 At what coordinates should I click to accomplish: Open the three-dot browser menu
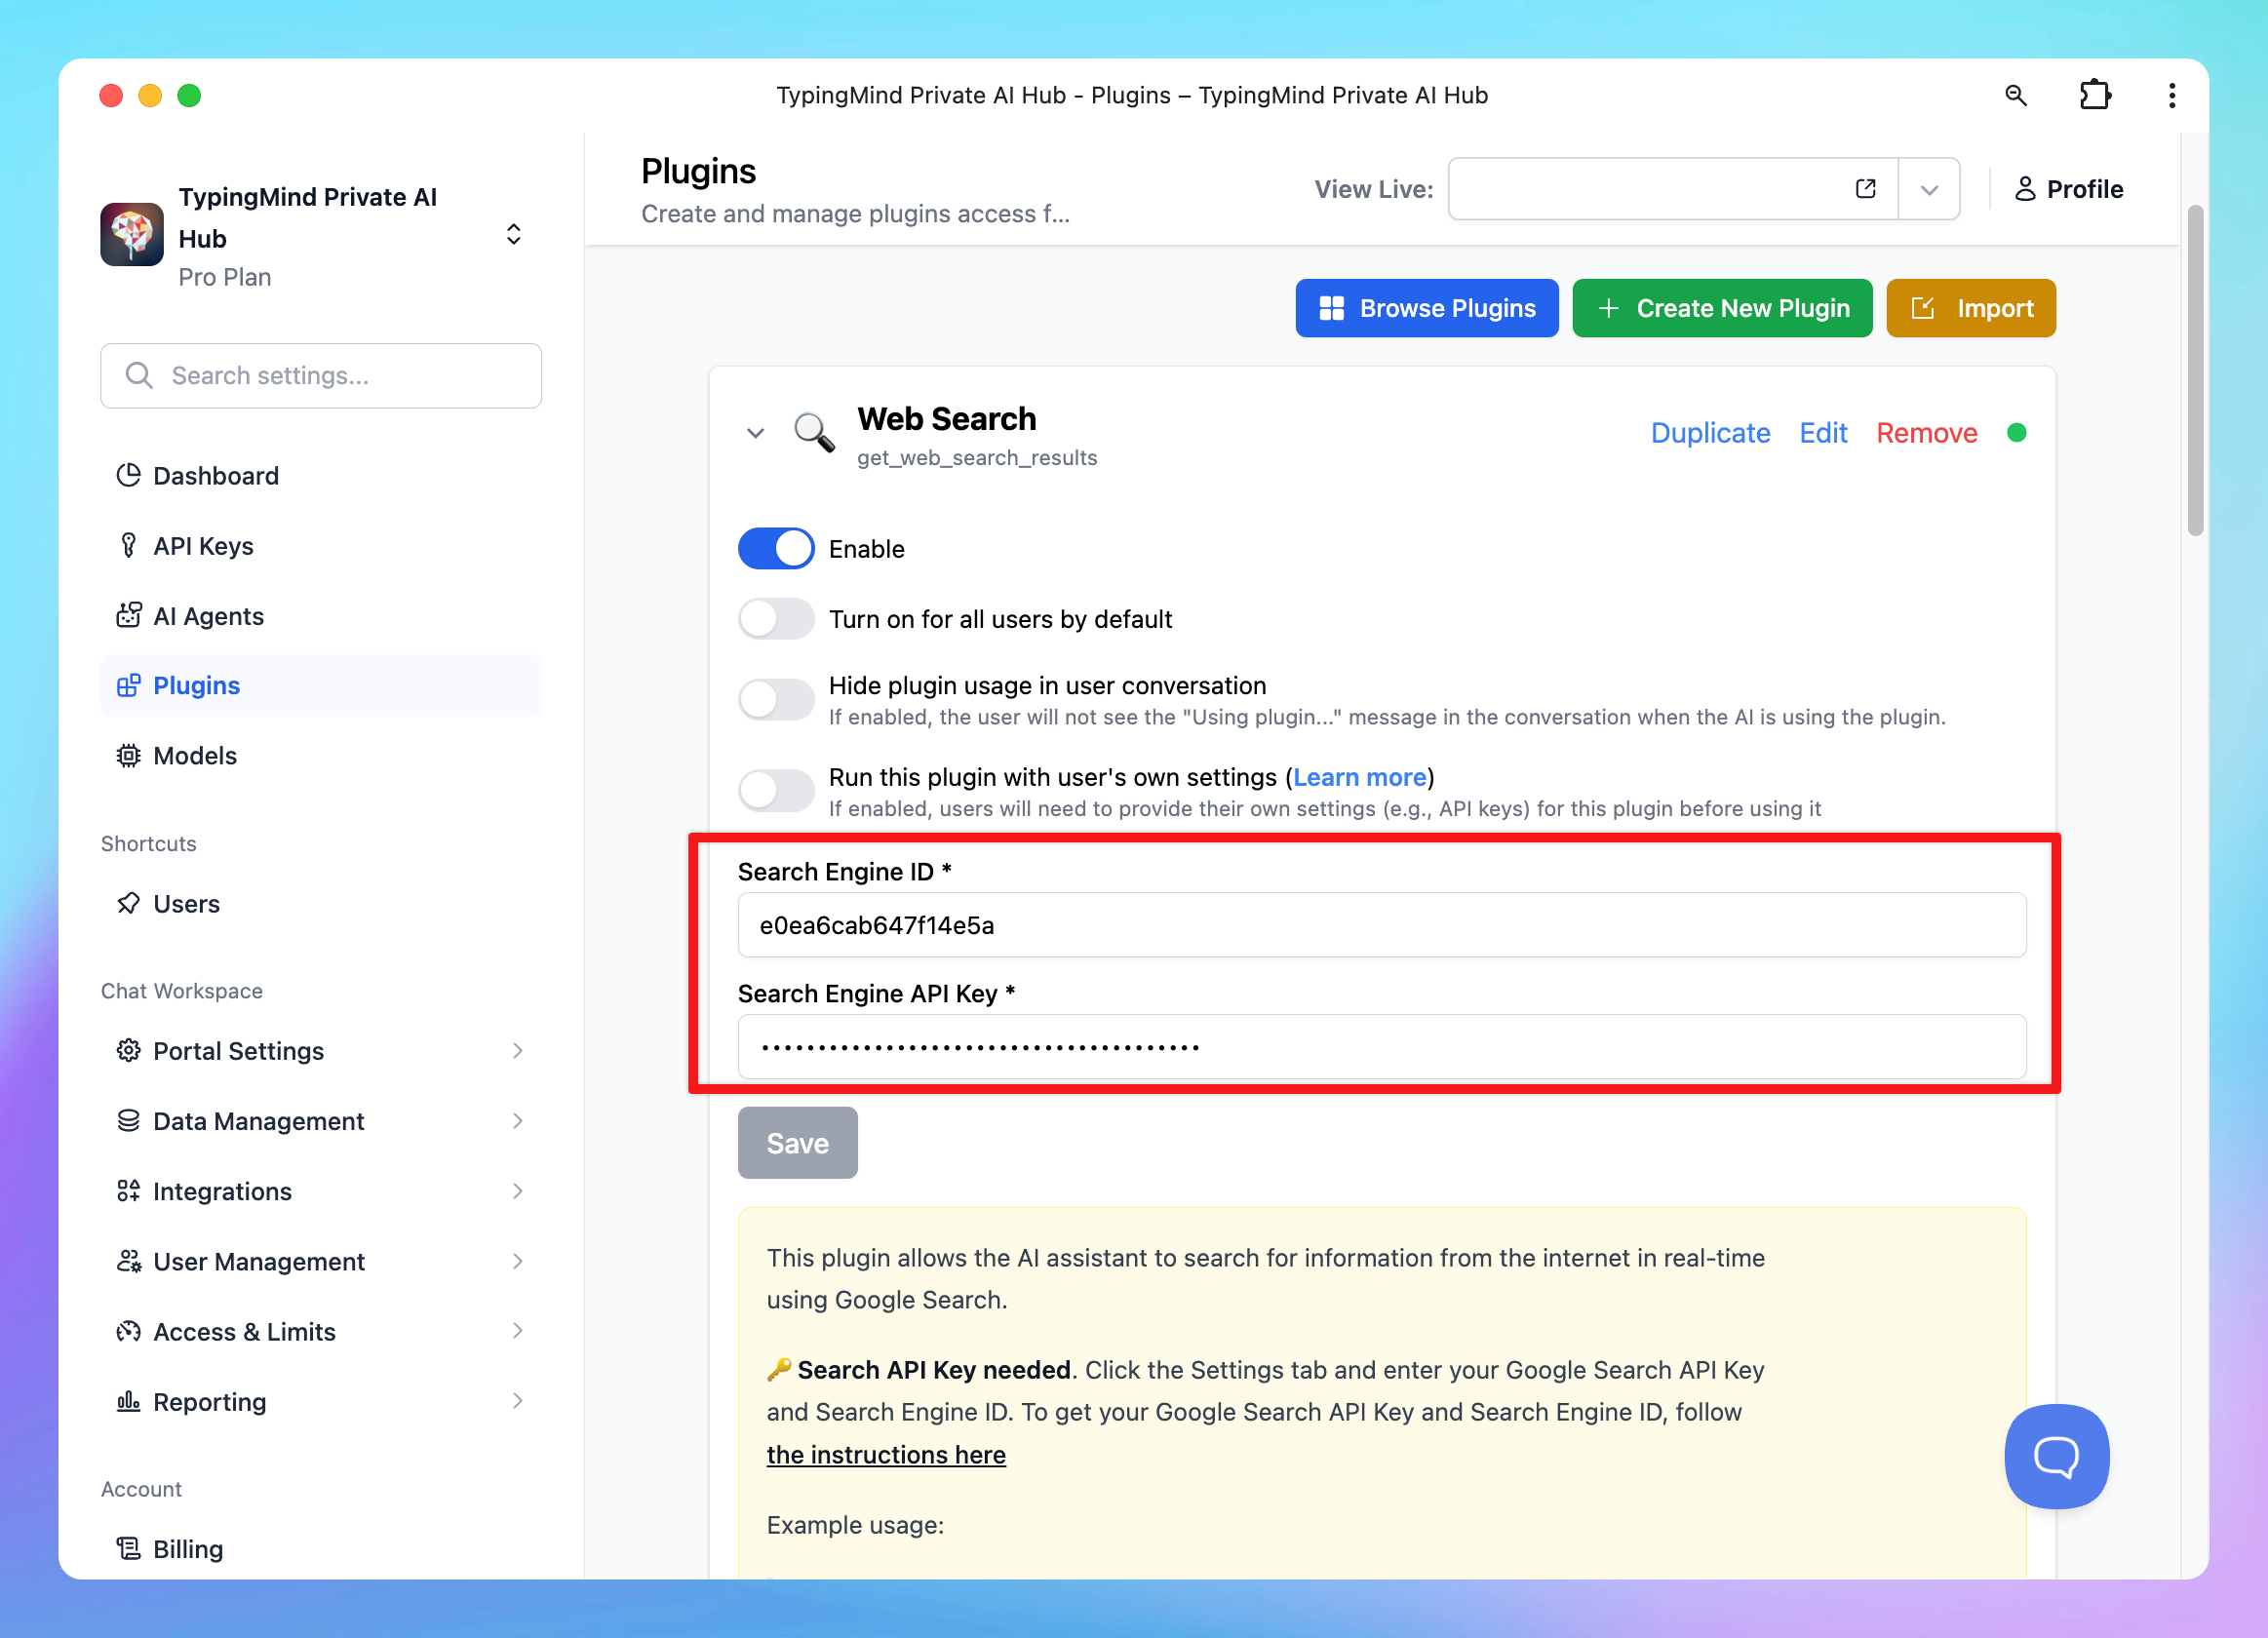point(2171,96)
